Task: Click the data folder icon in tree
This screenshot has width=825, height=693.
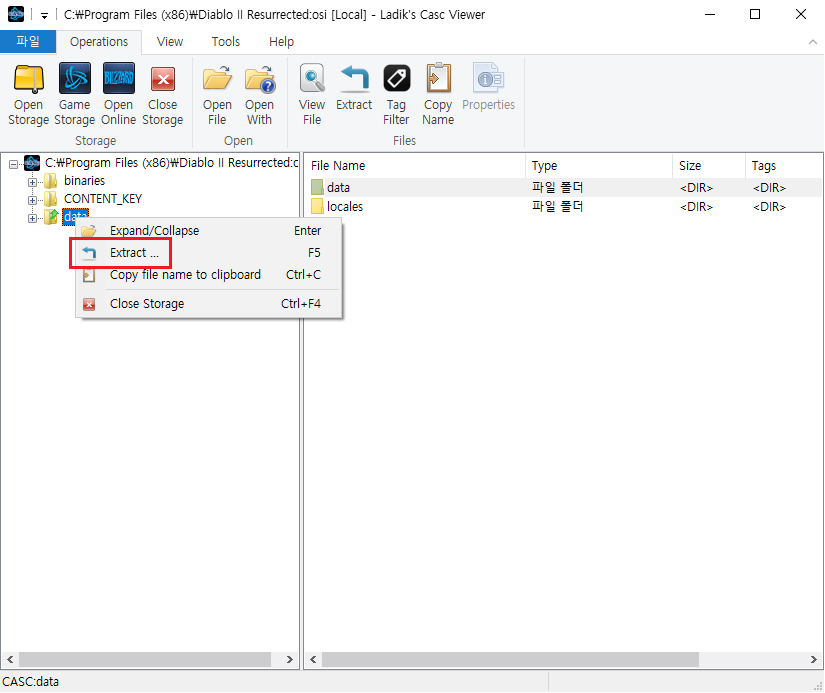Action: (x=51, y=217)
